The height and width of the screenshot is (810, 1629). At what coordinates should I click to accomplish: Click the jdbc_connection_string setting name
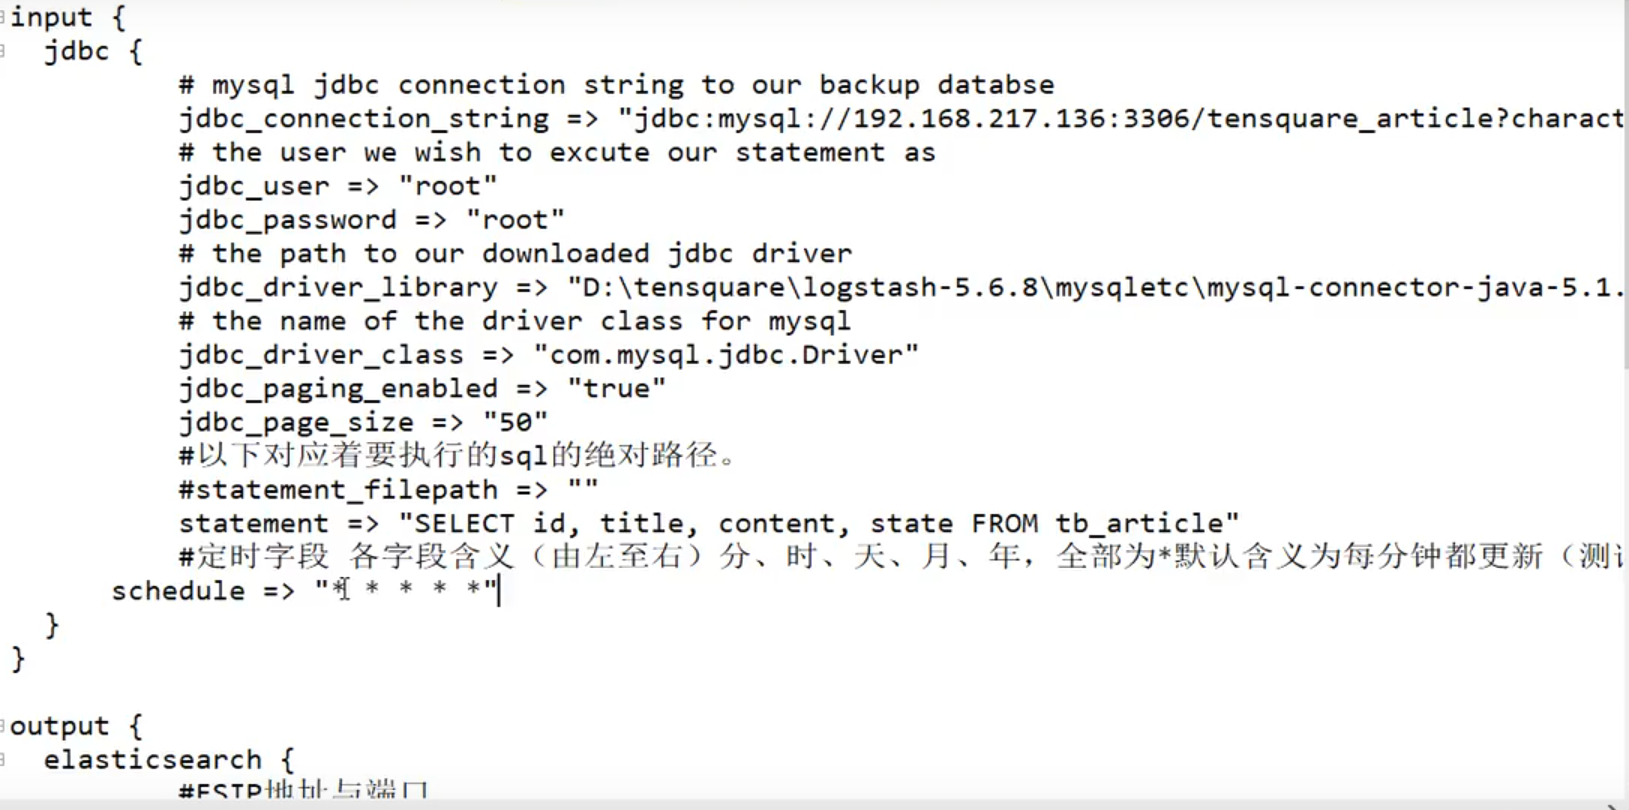[x=364, y=119]
